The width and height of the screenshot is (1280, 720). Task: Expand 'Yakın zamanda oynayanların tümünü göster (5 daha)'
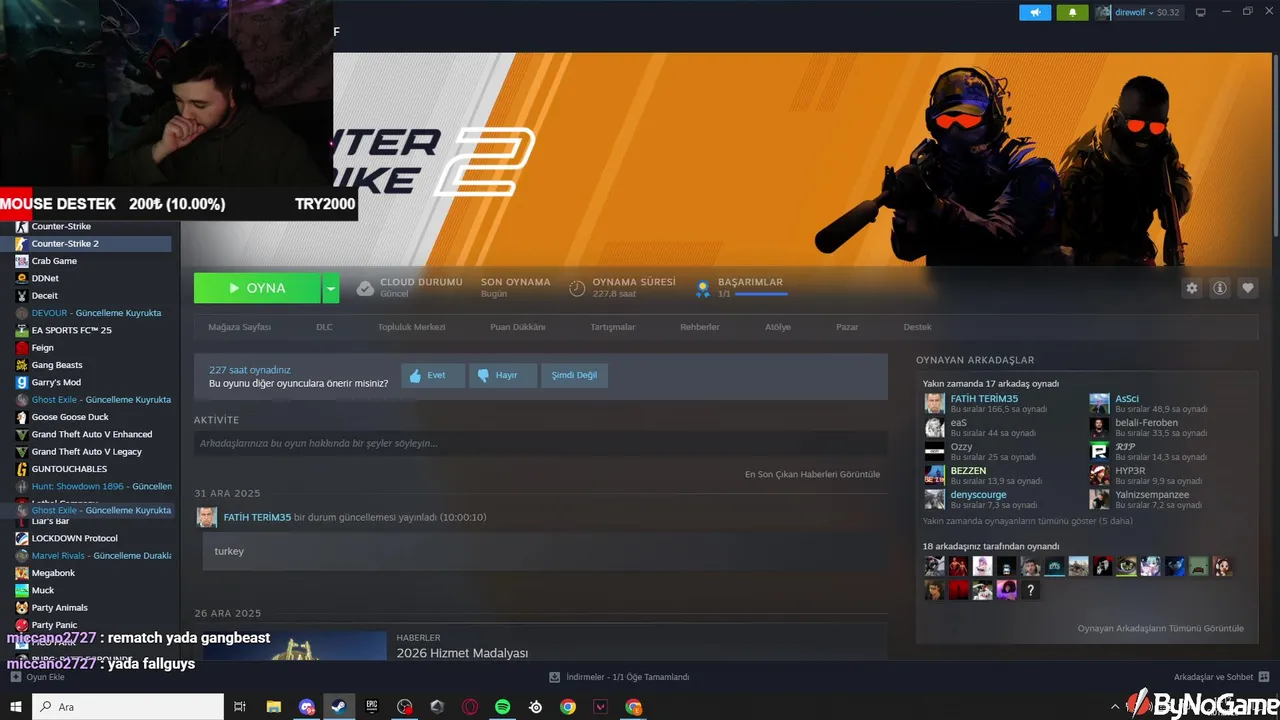(x=1027, y=521)
